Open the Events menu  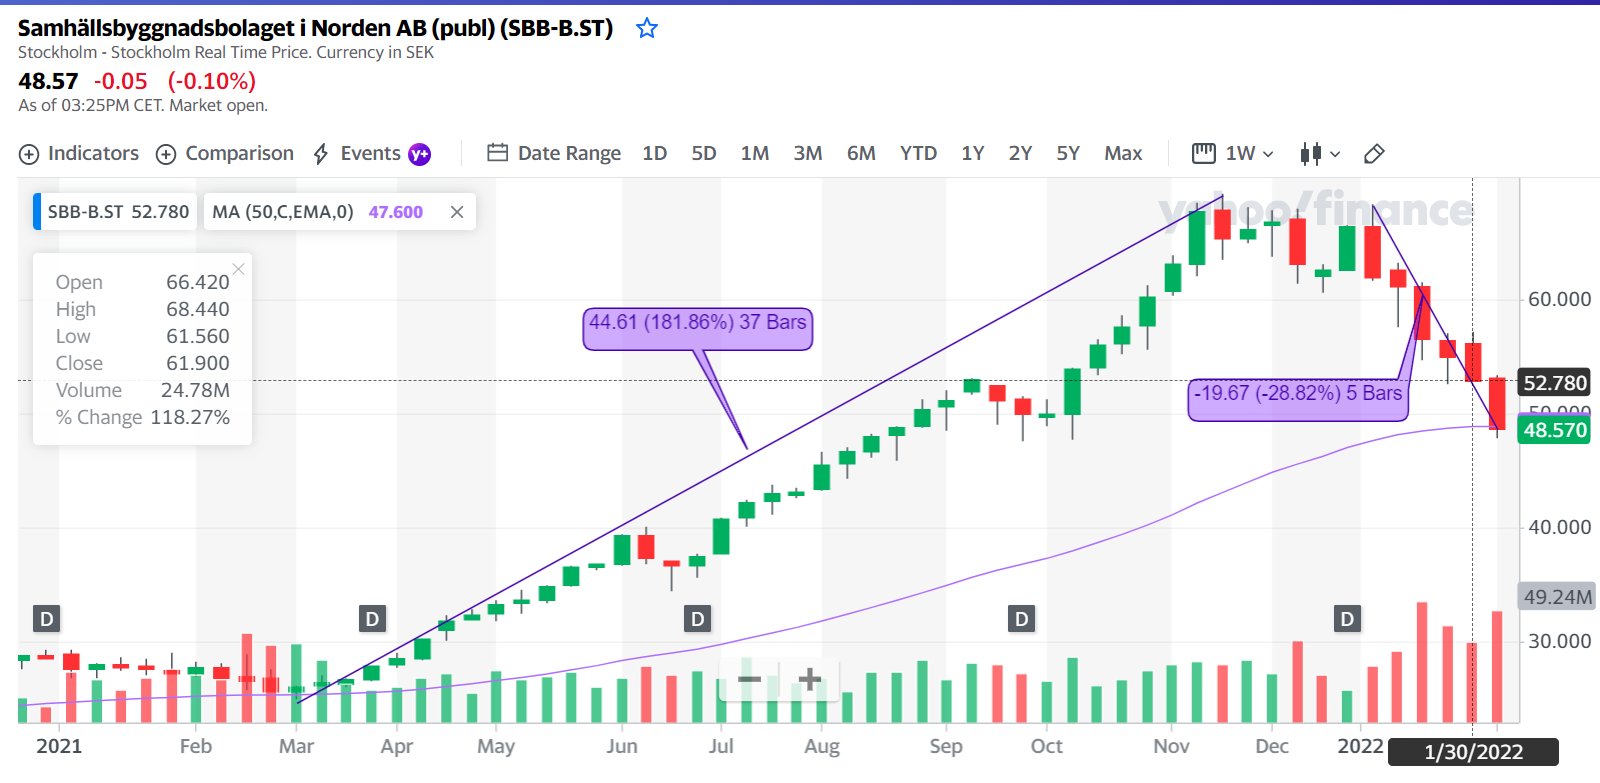coord(370,153)
